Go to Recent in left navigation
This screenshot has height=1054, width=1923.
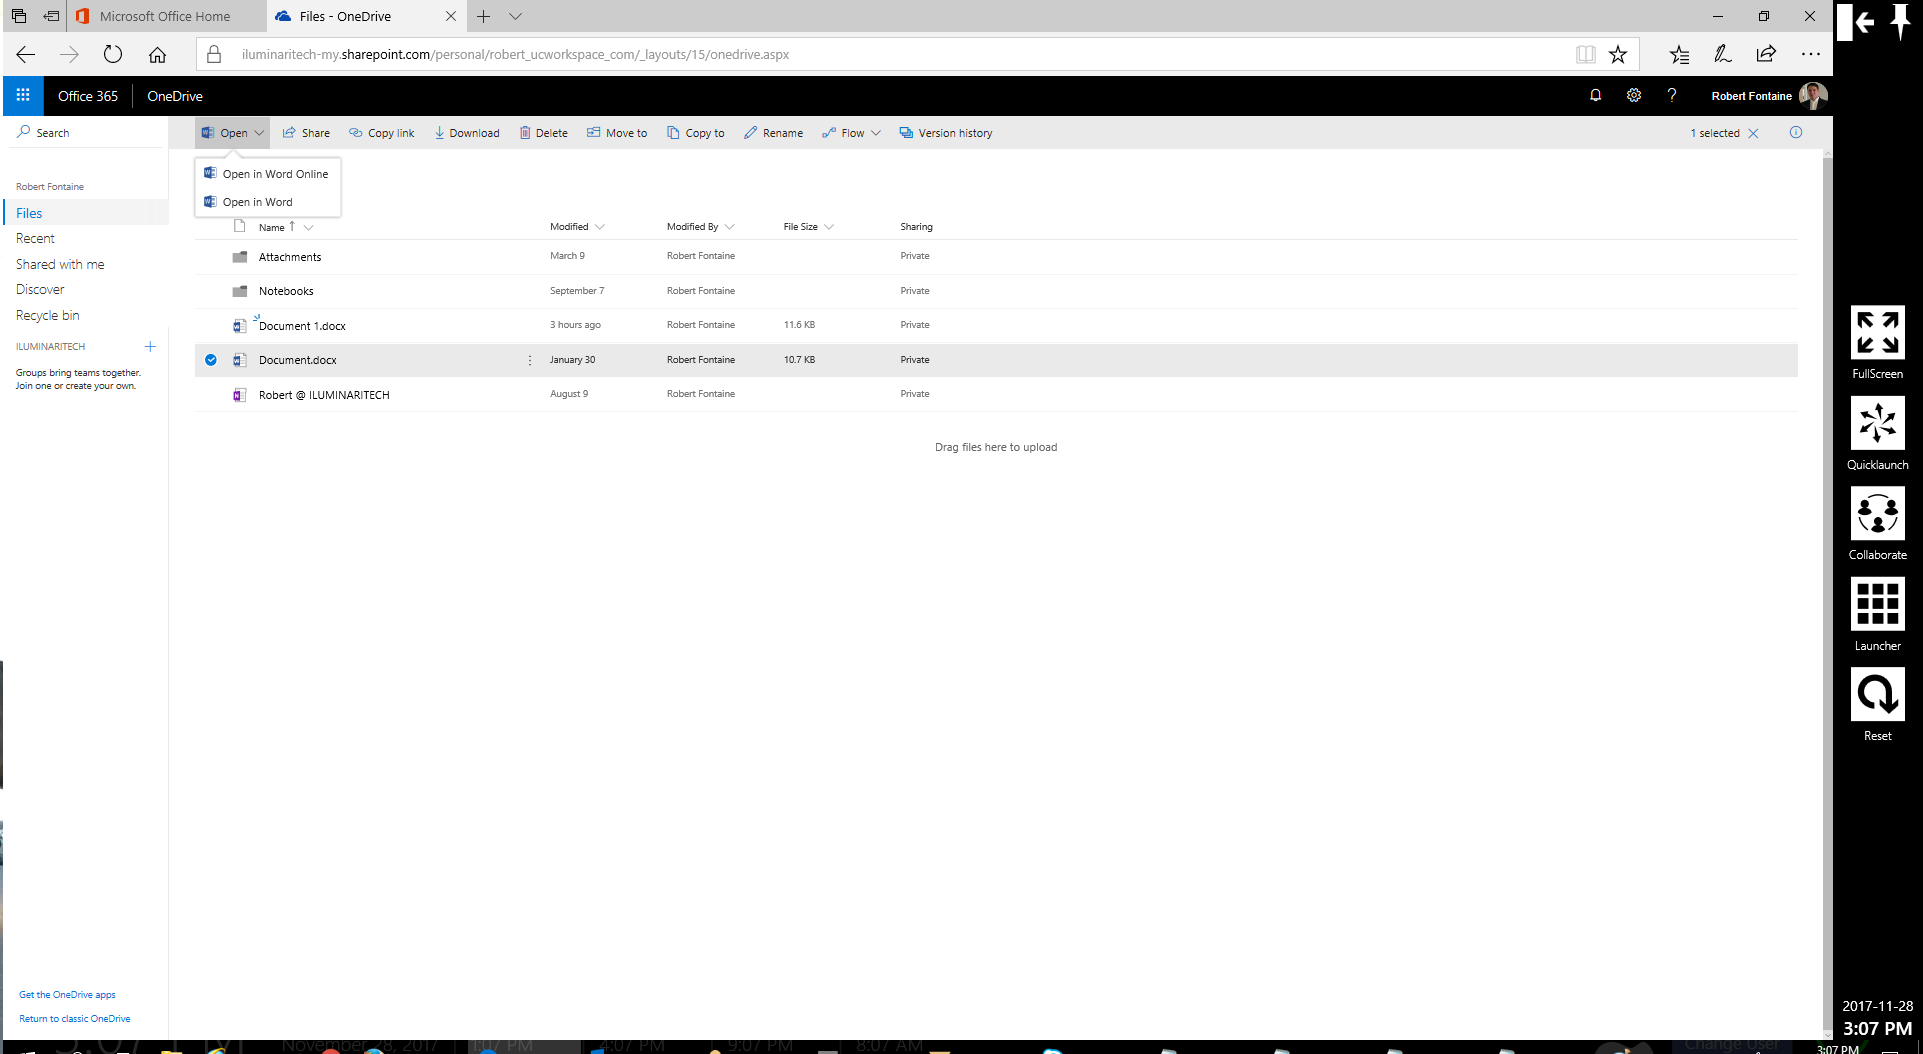click(35, 238)
